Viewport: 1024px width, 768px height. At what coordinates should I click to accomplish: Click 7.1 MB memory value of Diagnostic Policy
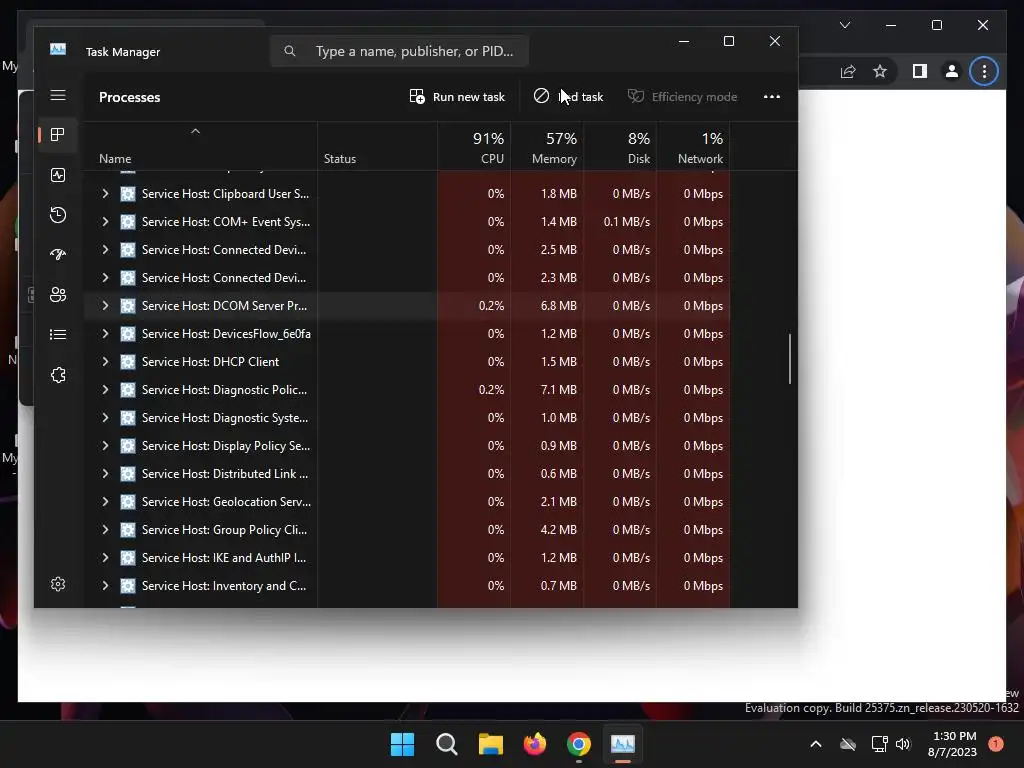pyautogui.click(x=558, y=390)
